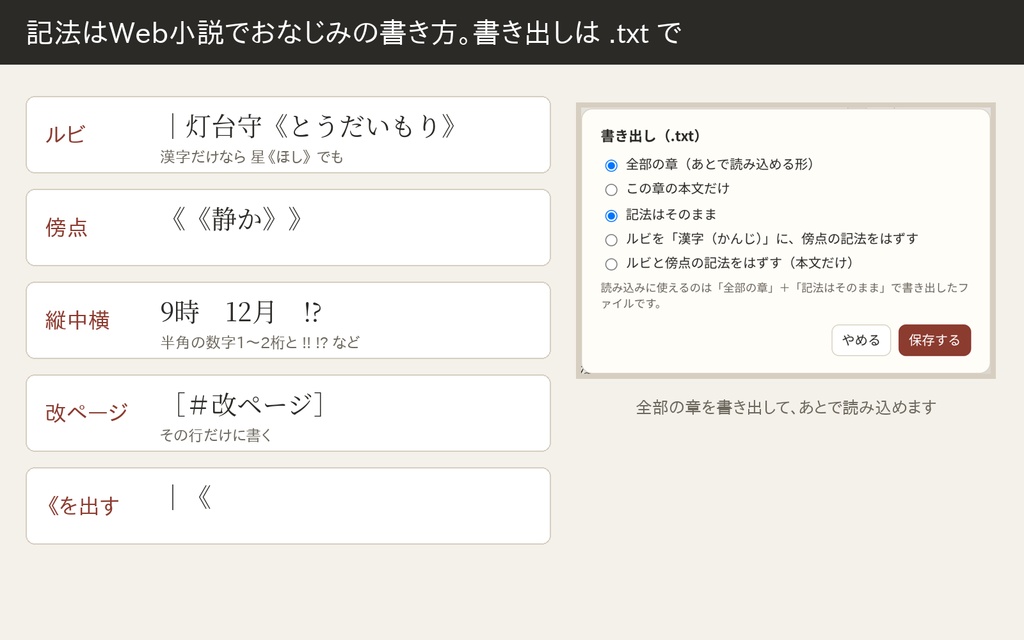
Task: Click the header title 記法はWeb小説でおなじみ
Action: 353,33
